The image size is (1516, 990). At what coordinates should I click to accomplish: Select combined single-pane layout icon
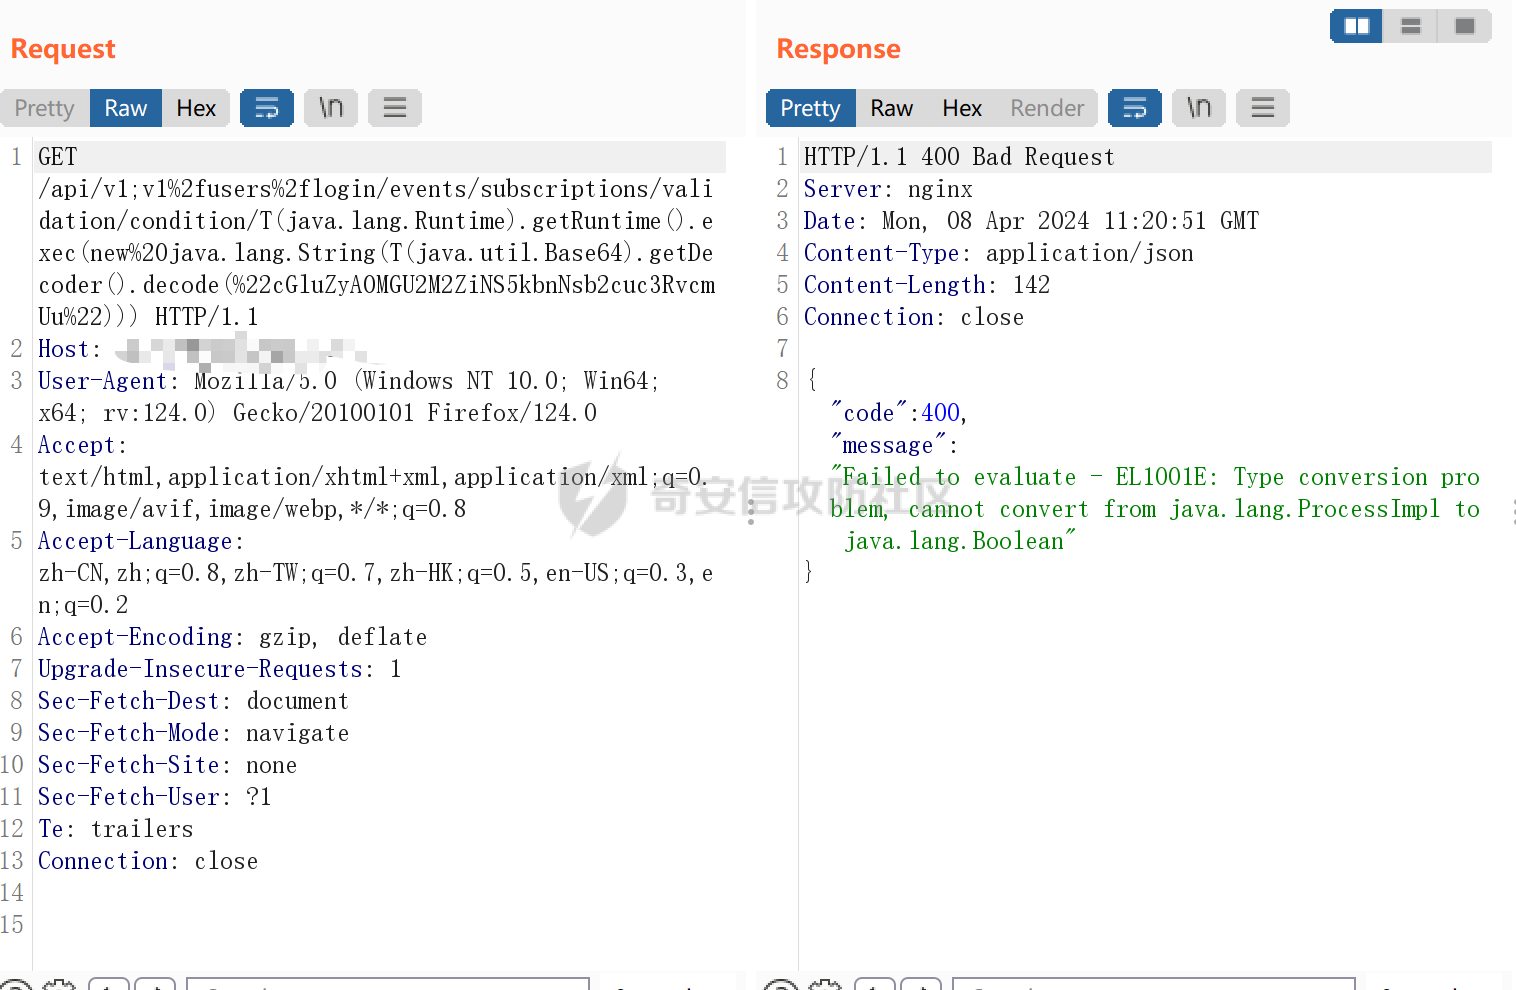click(x=1465, y=26)
